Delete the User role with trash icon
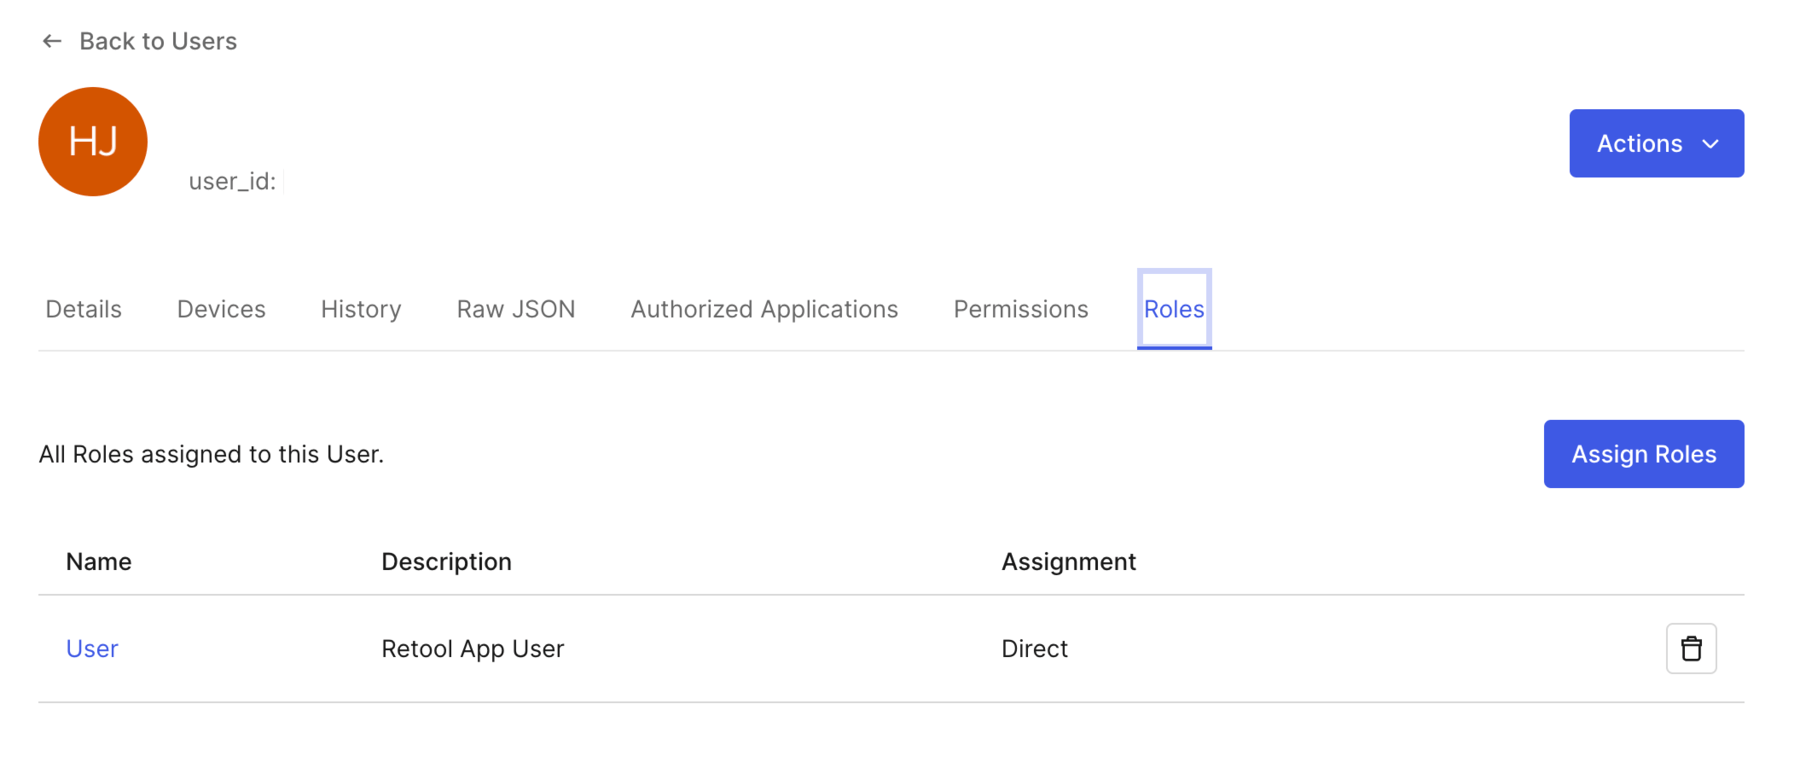 [1691, 648]
